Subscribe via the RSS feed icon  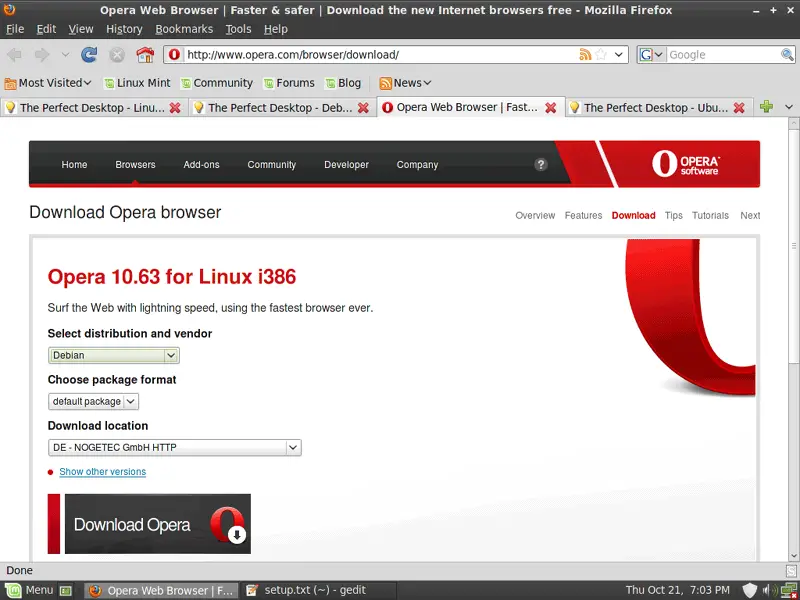[x=585, y=54]
